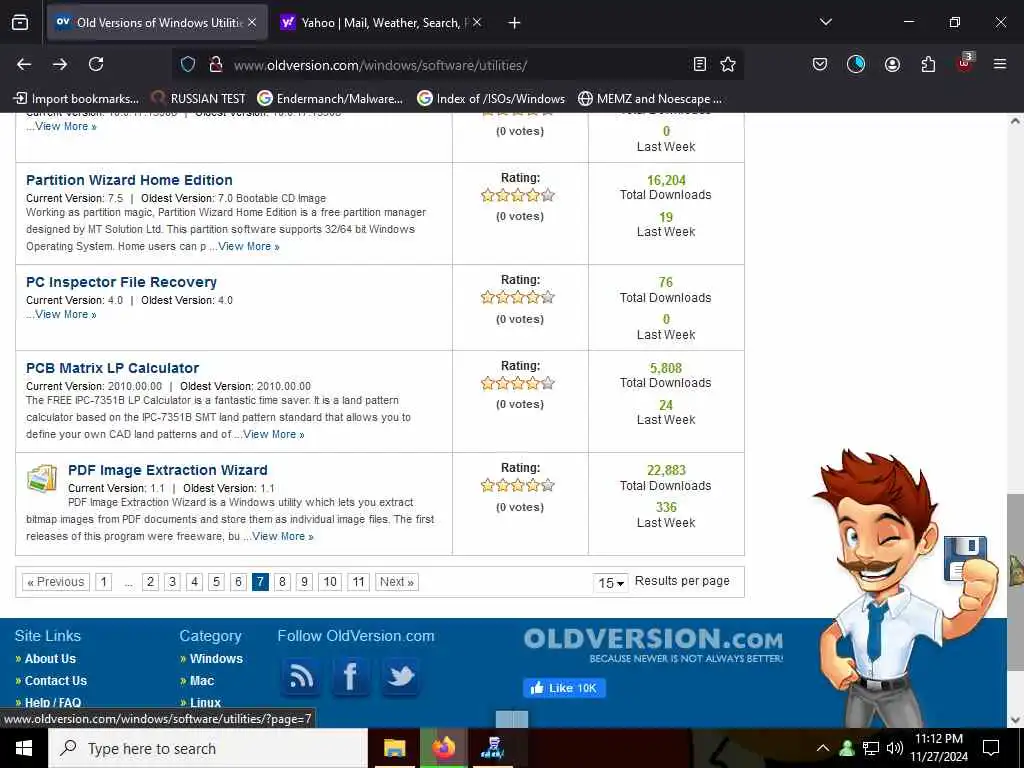Open File Explorer from the taskbar
This screenshot has height=768, width=1024.
[x=394, y=748]
